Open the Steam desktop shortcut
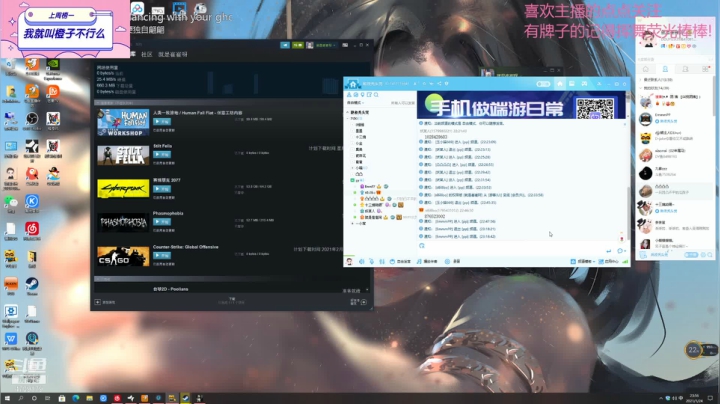Image resolution: width=720 pixels, height=404 pixels. (x=32, y=285)
